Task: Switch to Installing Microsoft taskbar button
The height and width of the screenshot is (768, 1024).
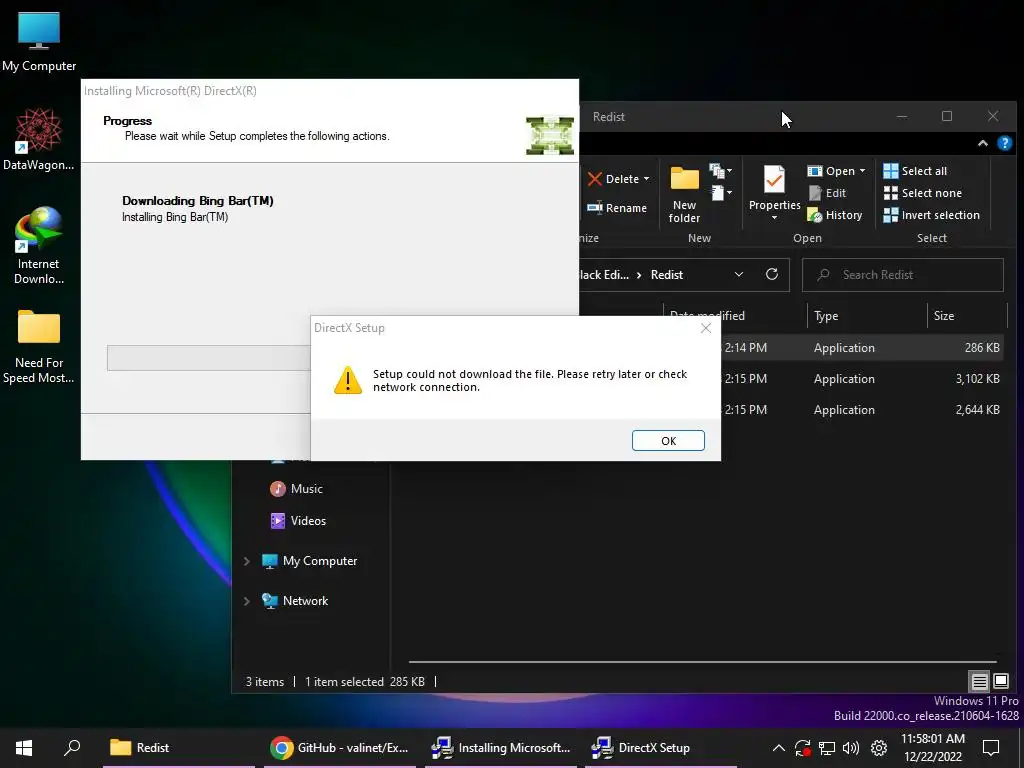Action: coord(501,748)
